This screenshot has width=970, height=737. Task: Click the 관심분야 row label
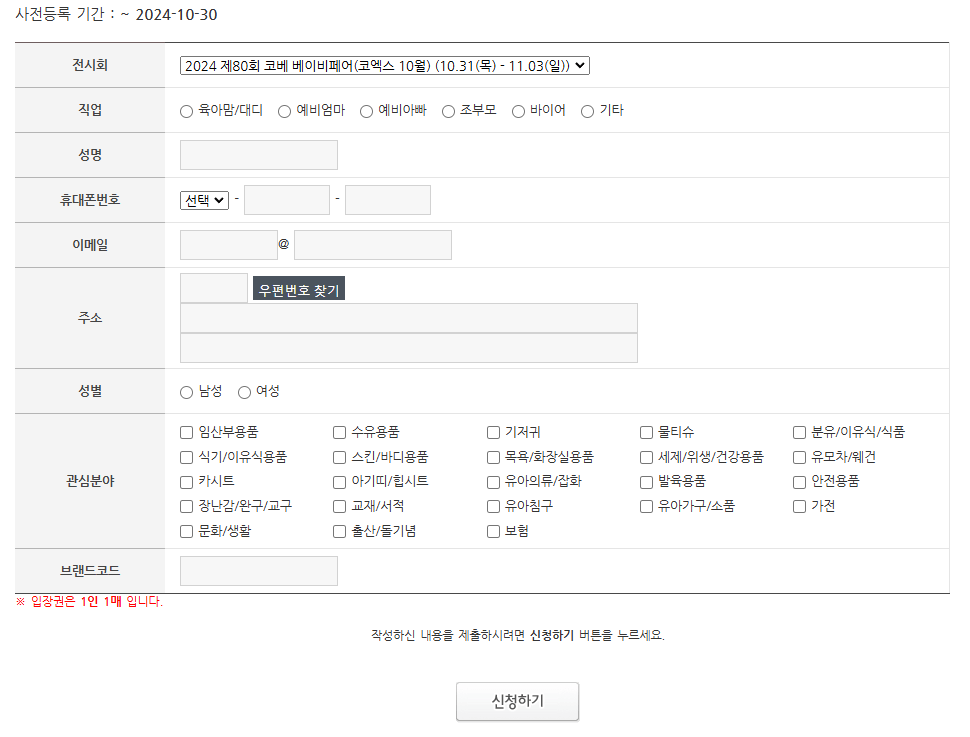click(x=90, y=481)
